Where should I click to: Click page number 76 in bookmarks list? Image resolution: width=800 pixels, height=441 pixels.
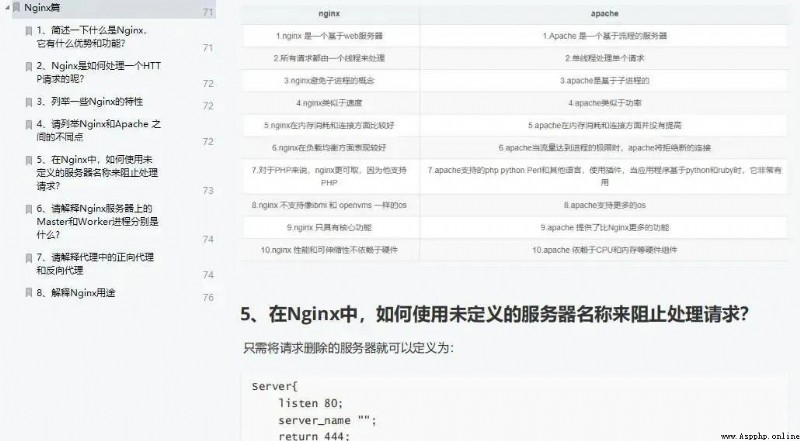coord(208,298)
